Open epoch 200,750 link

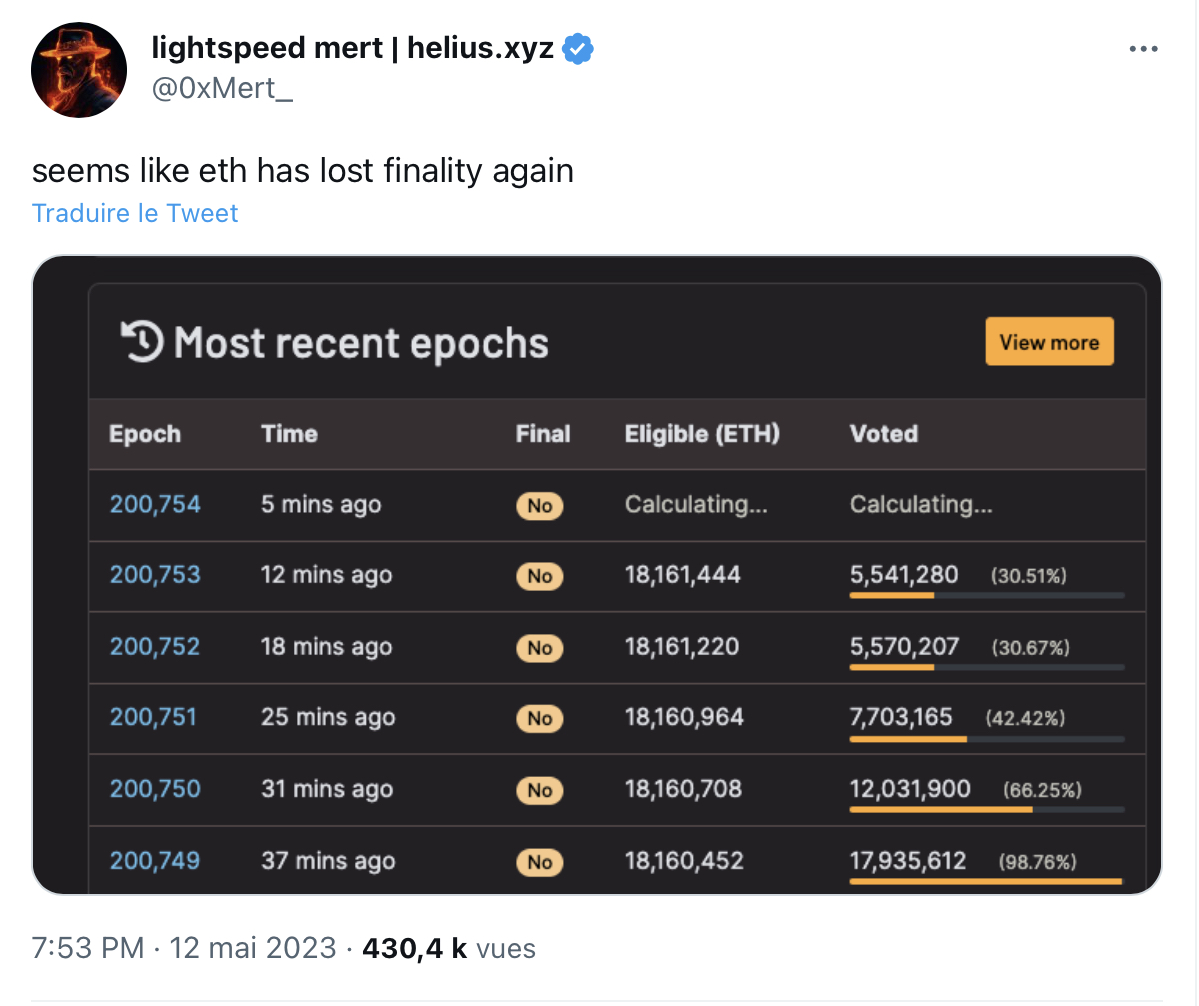tap(155, 789)
